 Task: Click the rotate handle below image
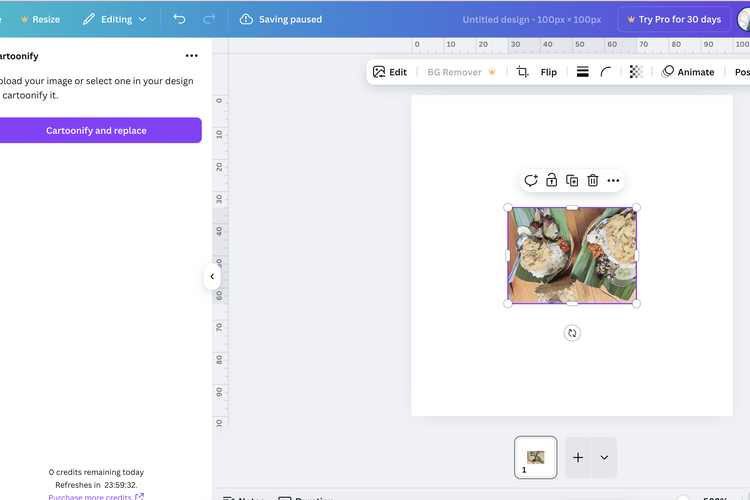click(572, 333)
